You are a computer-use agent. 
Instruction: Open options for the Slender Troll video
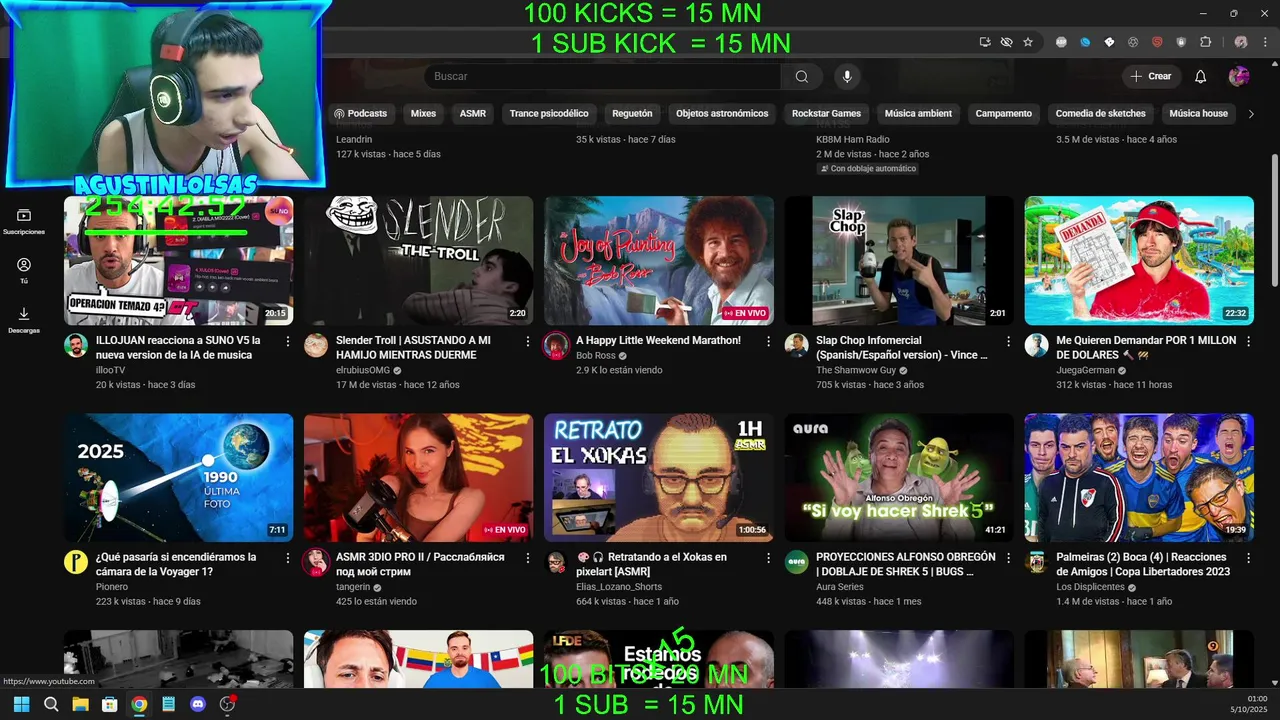pos(528,342)
